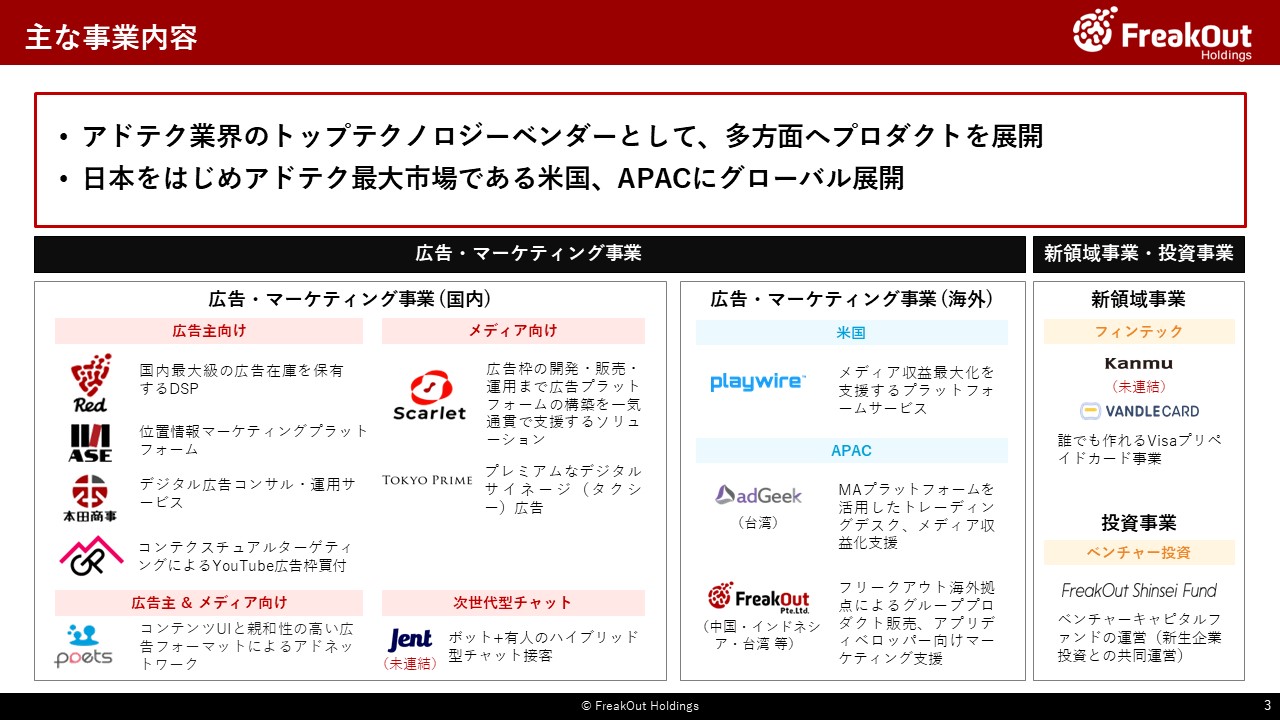The height and width of the screenshot is (720, 1280).
Task: Click （未連結）note under Kanmu
Action: click(1139, 387)
